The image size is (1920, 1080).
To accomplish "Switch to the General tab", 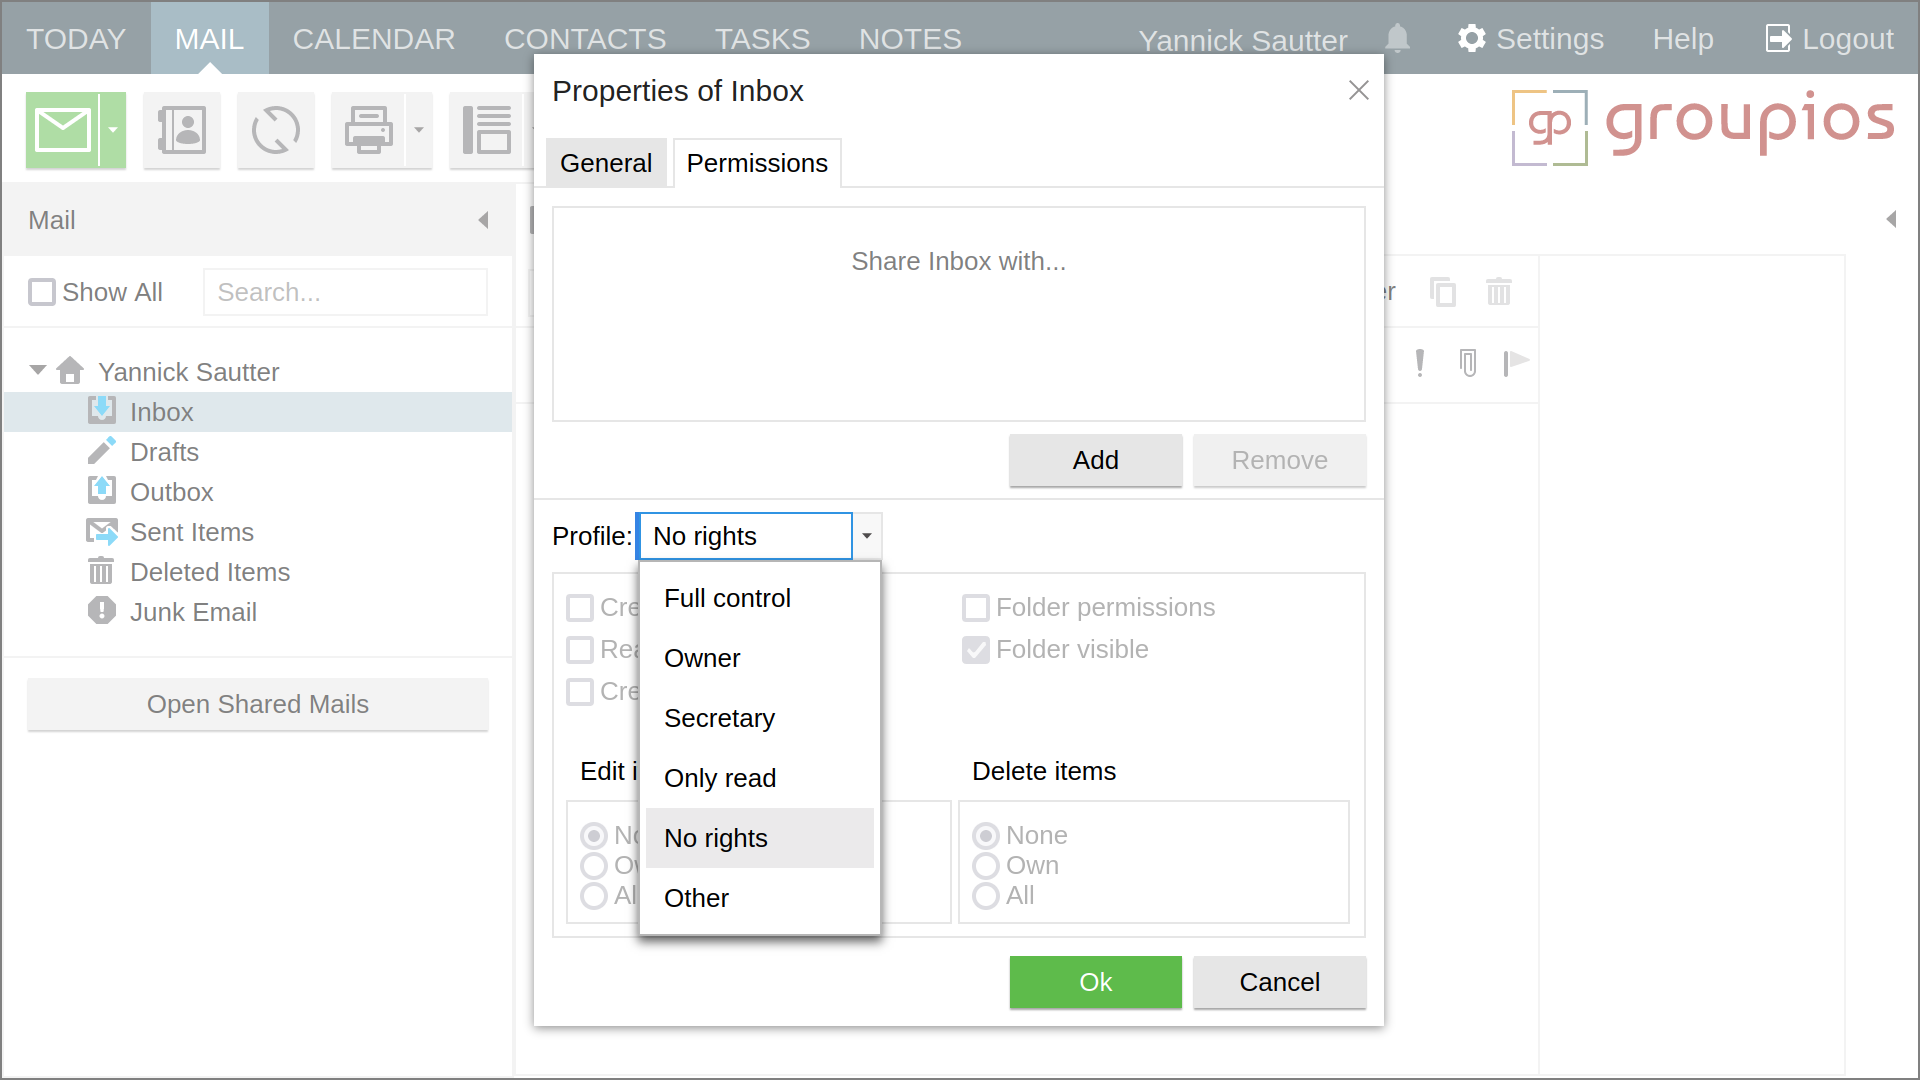I will pyautogui.click(x=605, y=163).
